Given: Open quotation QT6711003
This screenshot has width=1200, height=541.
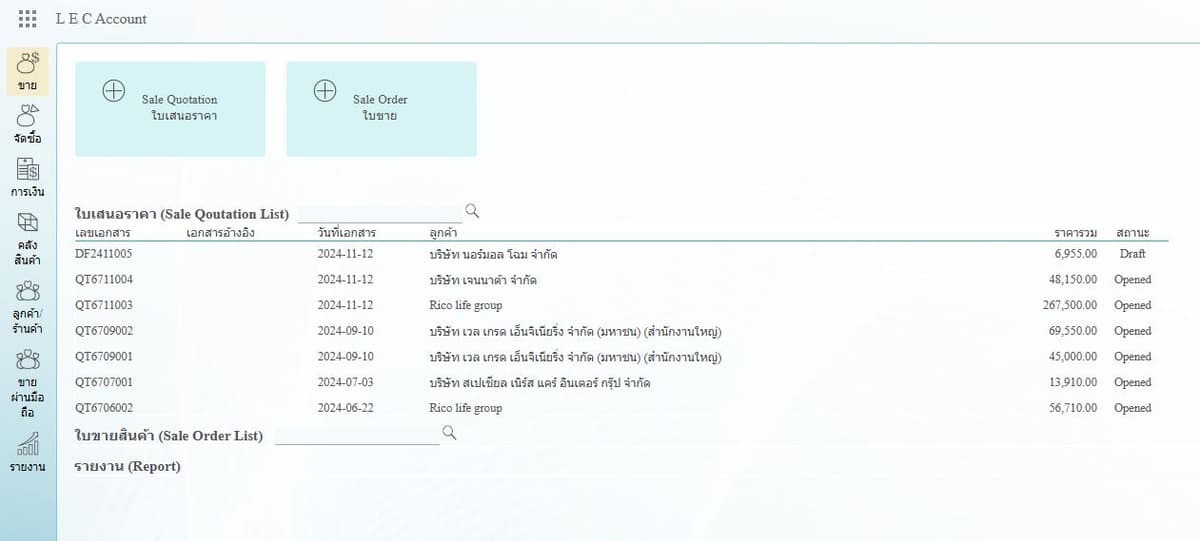Looking at the screenshot, I should pos(104,305).
